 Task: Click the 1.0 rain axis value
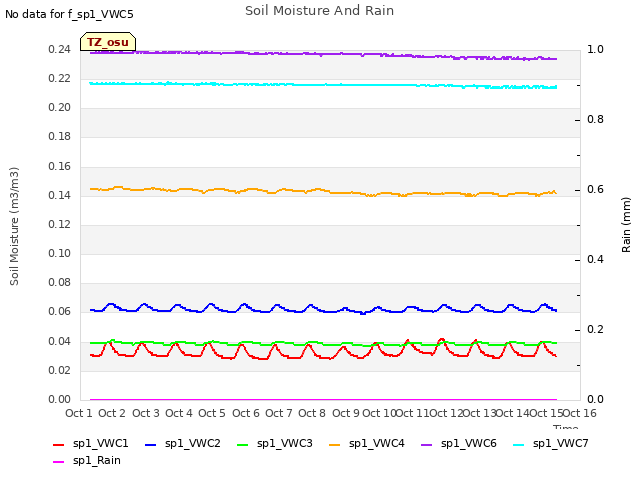coord(595,49)
